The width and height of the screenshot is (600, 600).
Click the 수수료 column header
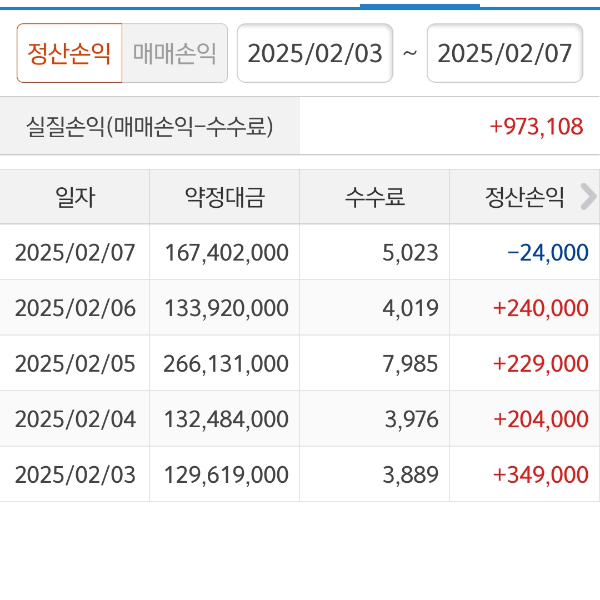tap(374, 197)
